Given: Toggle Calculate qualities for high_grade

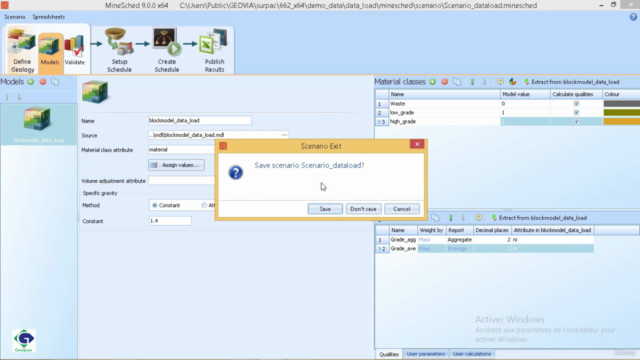Looking at the screenshot, I should [576, 122].
